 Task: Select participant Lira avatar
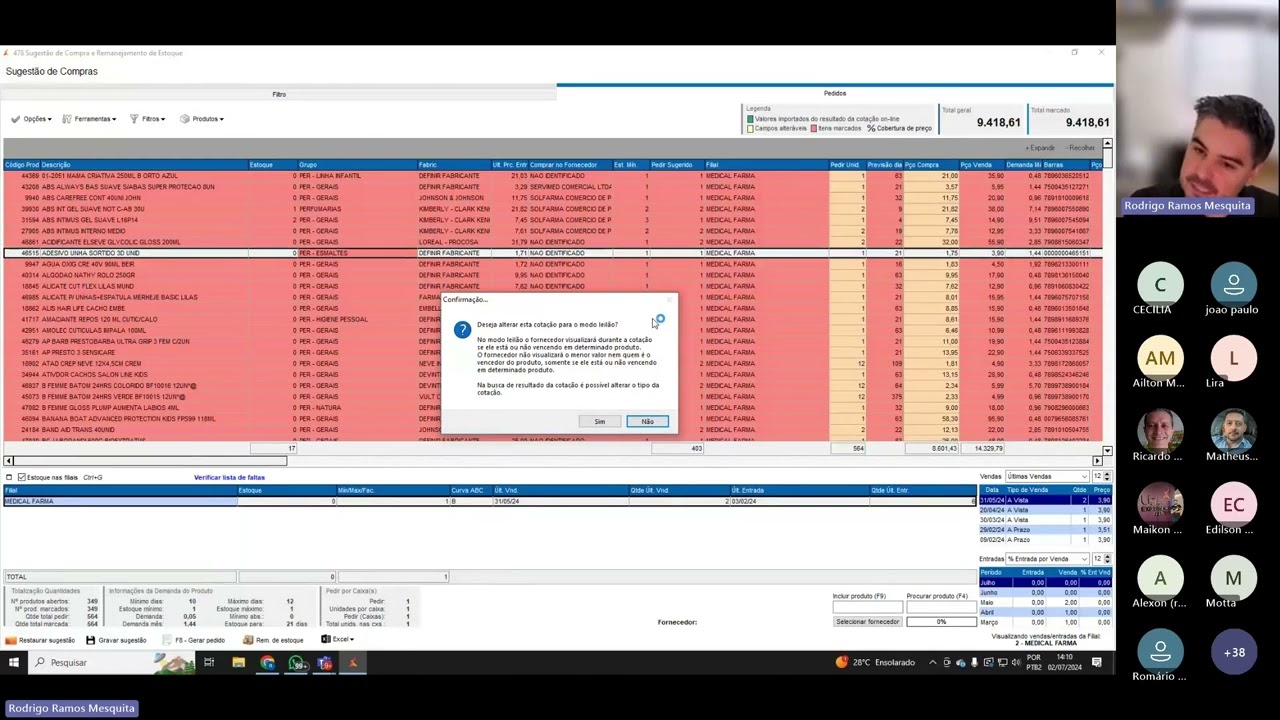pyautogui.click(x=1234, y=358)
